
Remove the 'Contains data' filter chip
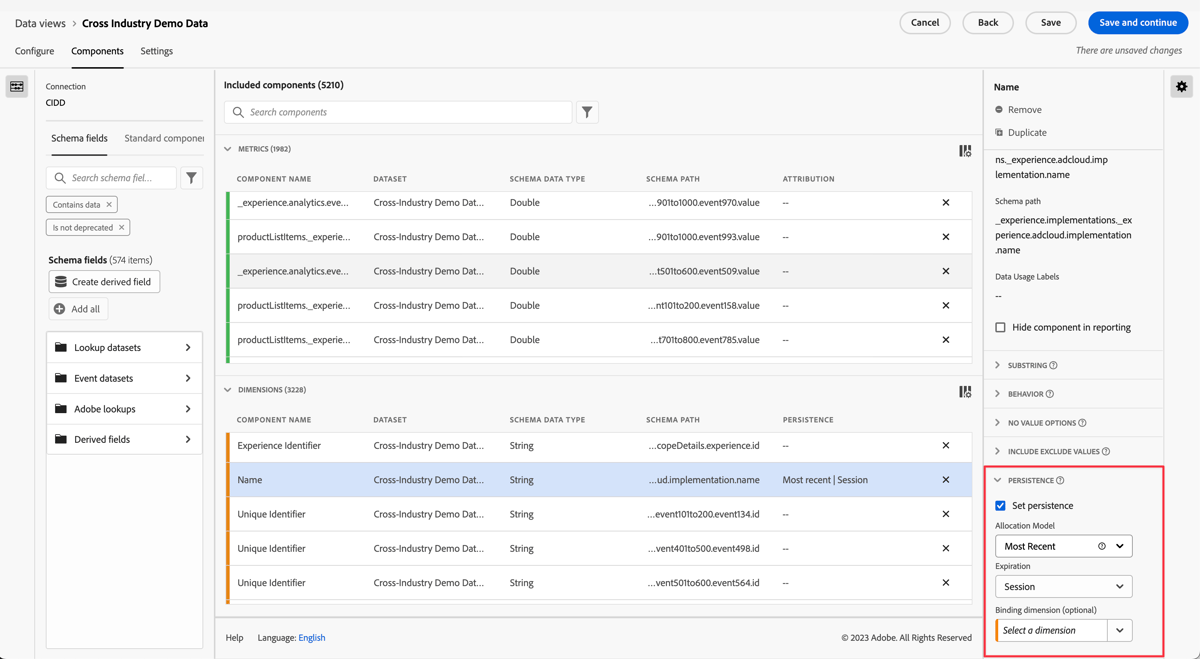(108, 204)
